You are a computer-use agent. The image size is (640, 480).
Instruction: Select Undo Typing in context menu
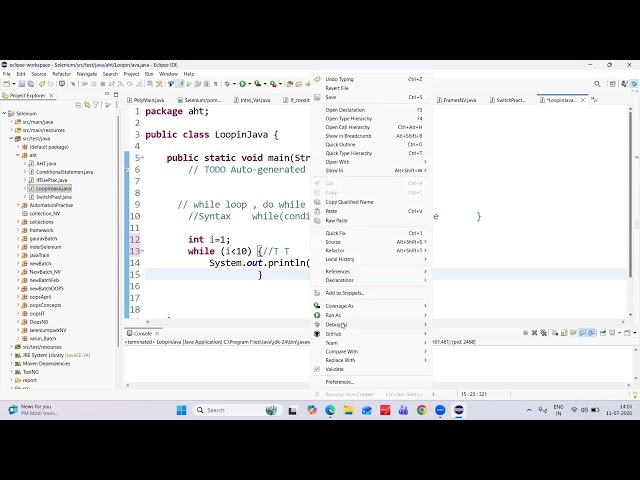pos(371,79)
